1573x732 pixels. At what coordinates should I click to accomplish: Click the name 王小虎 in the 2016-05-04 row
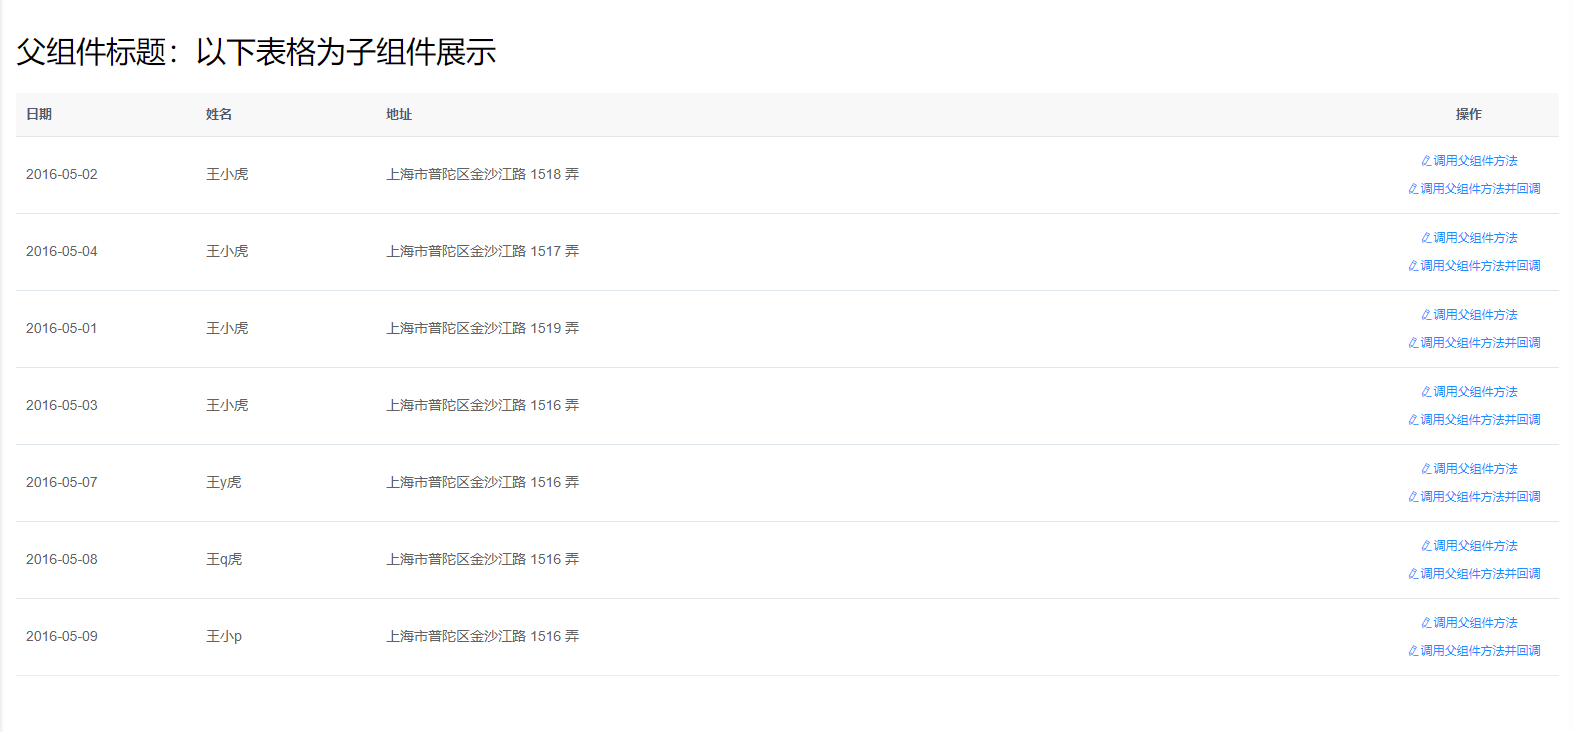[227, 252]
